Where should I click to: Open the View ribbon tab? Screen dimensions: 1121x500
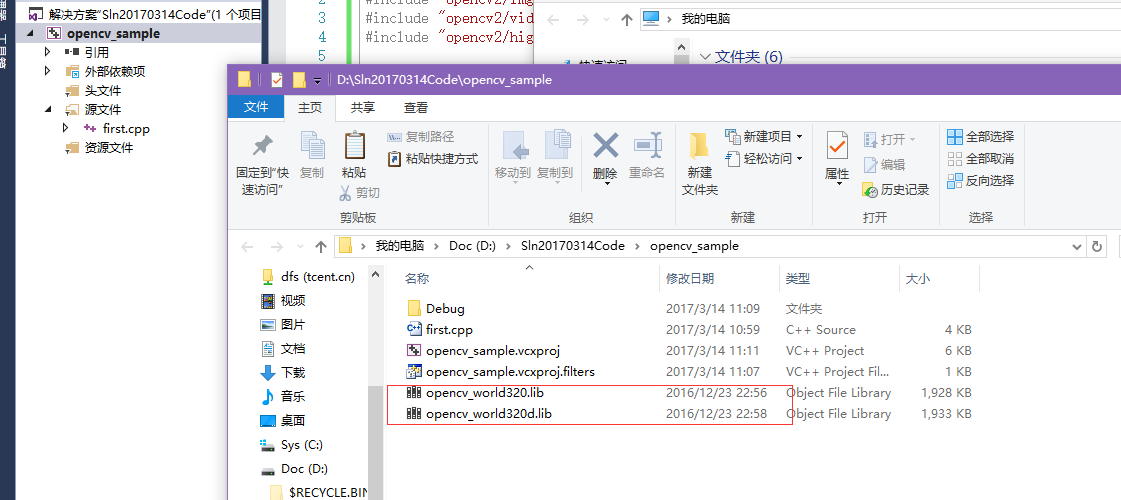416,107
